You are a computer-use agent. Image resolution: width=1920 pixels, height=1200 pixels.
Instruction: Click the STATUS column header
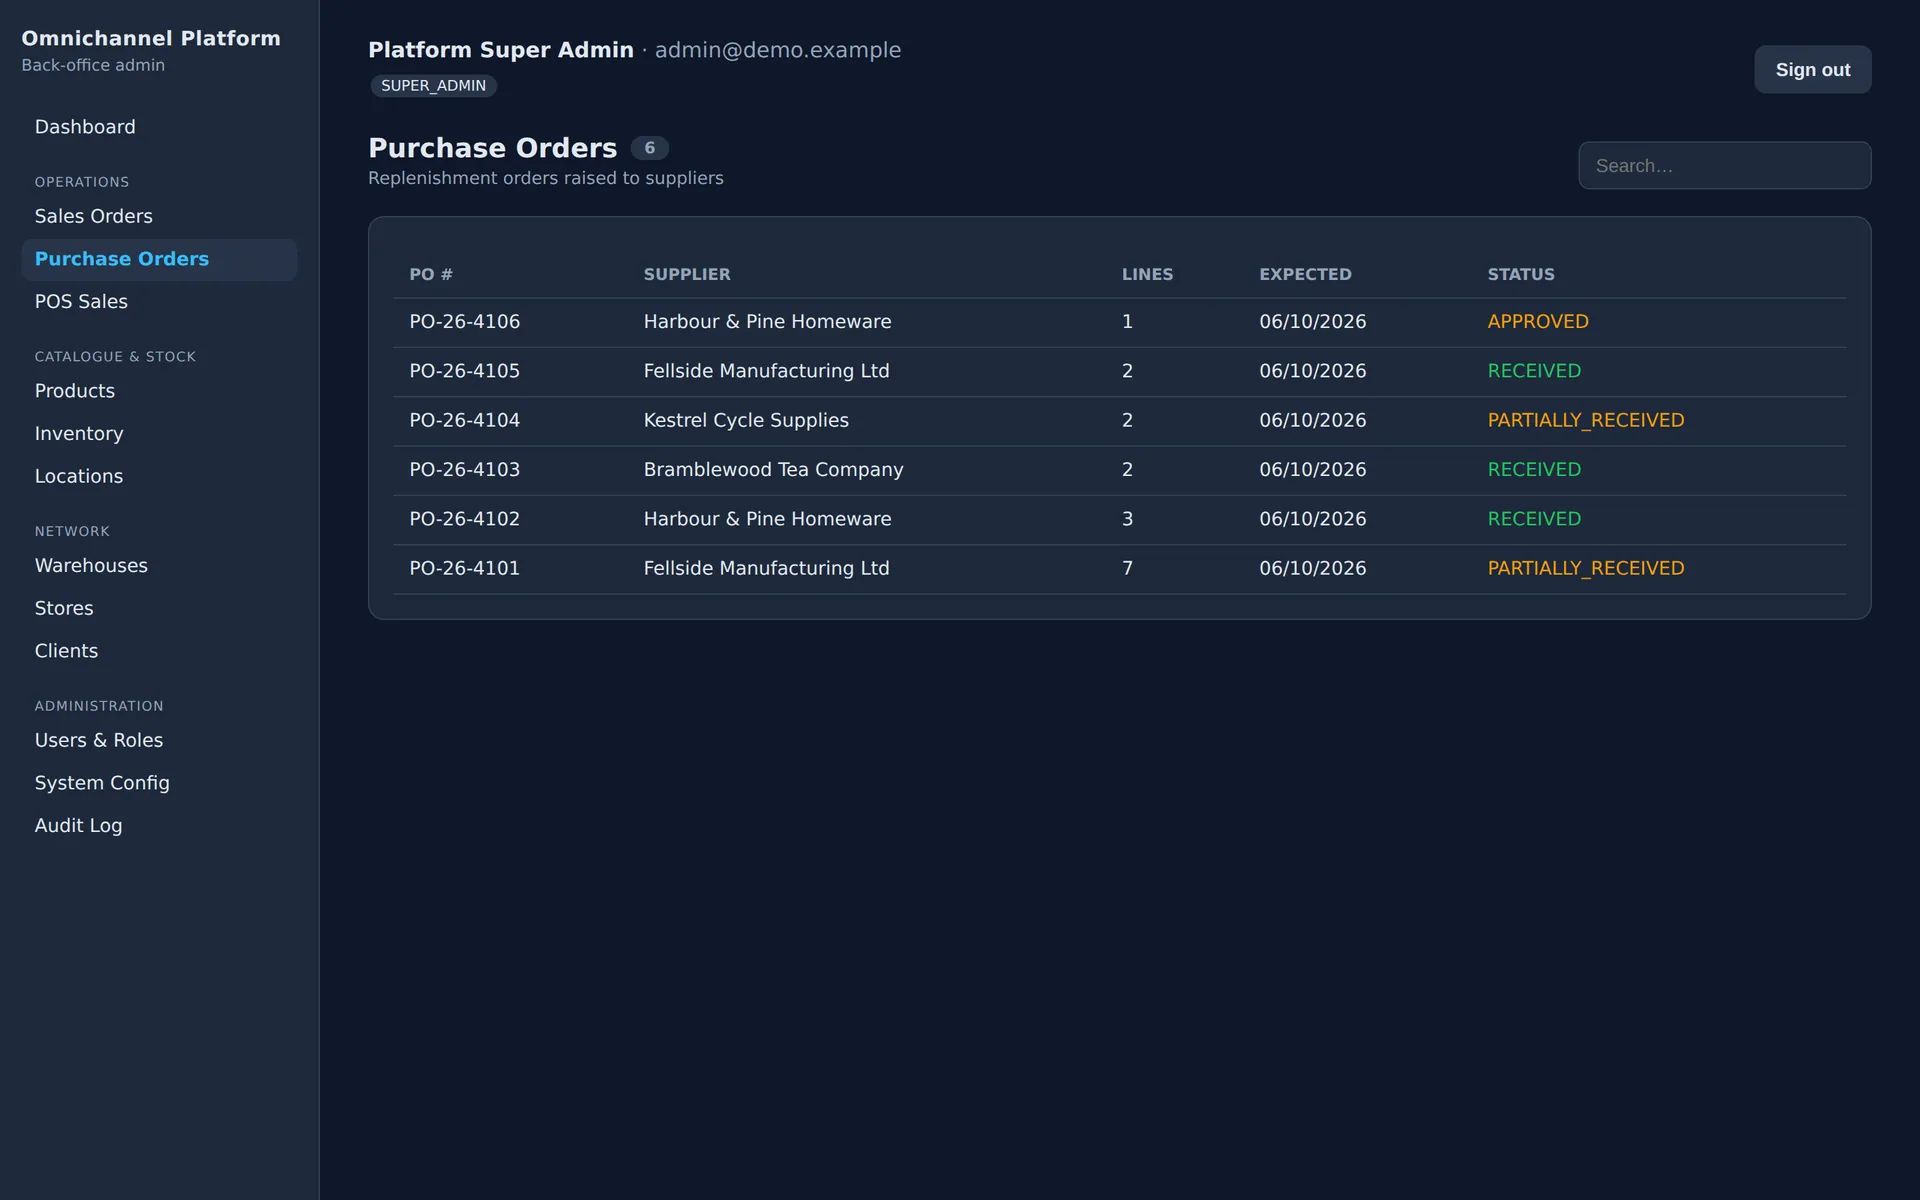(1521, 274)
